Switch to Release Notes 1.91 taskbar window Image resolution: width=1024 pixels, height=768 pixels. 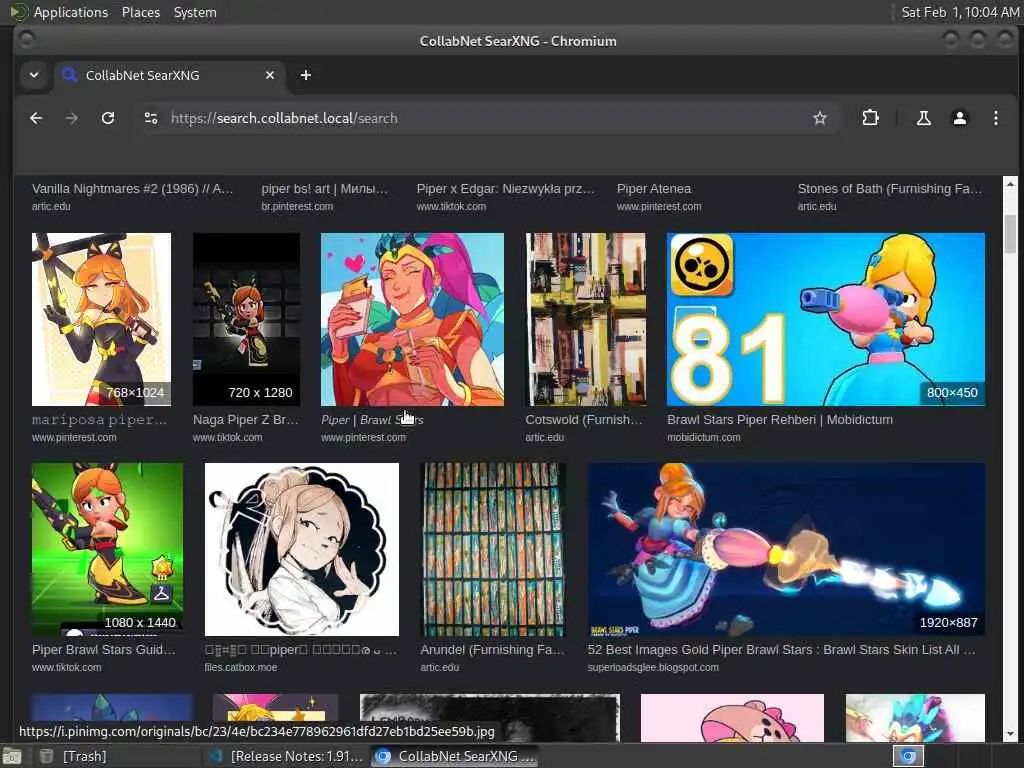[285, 756]
